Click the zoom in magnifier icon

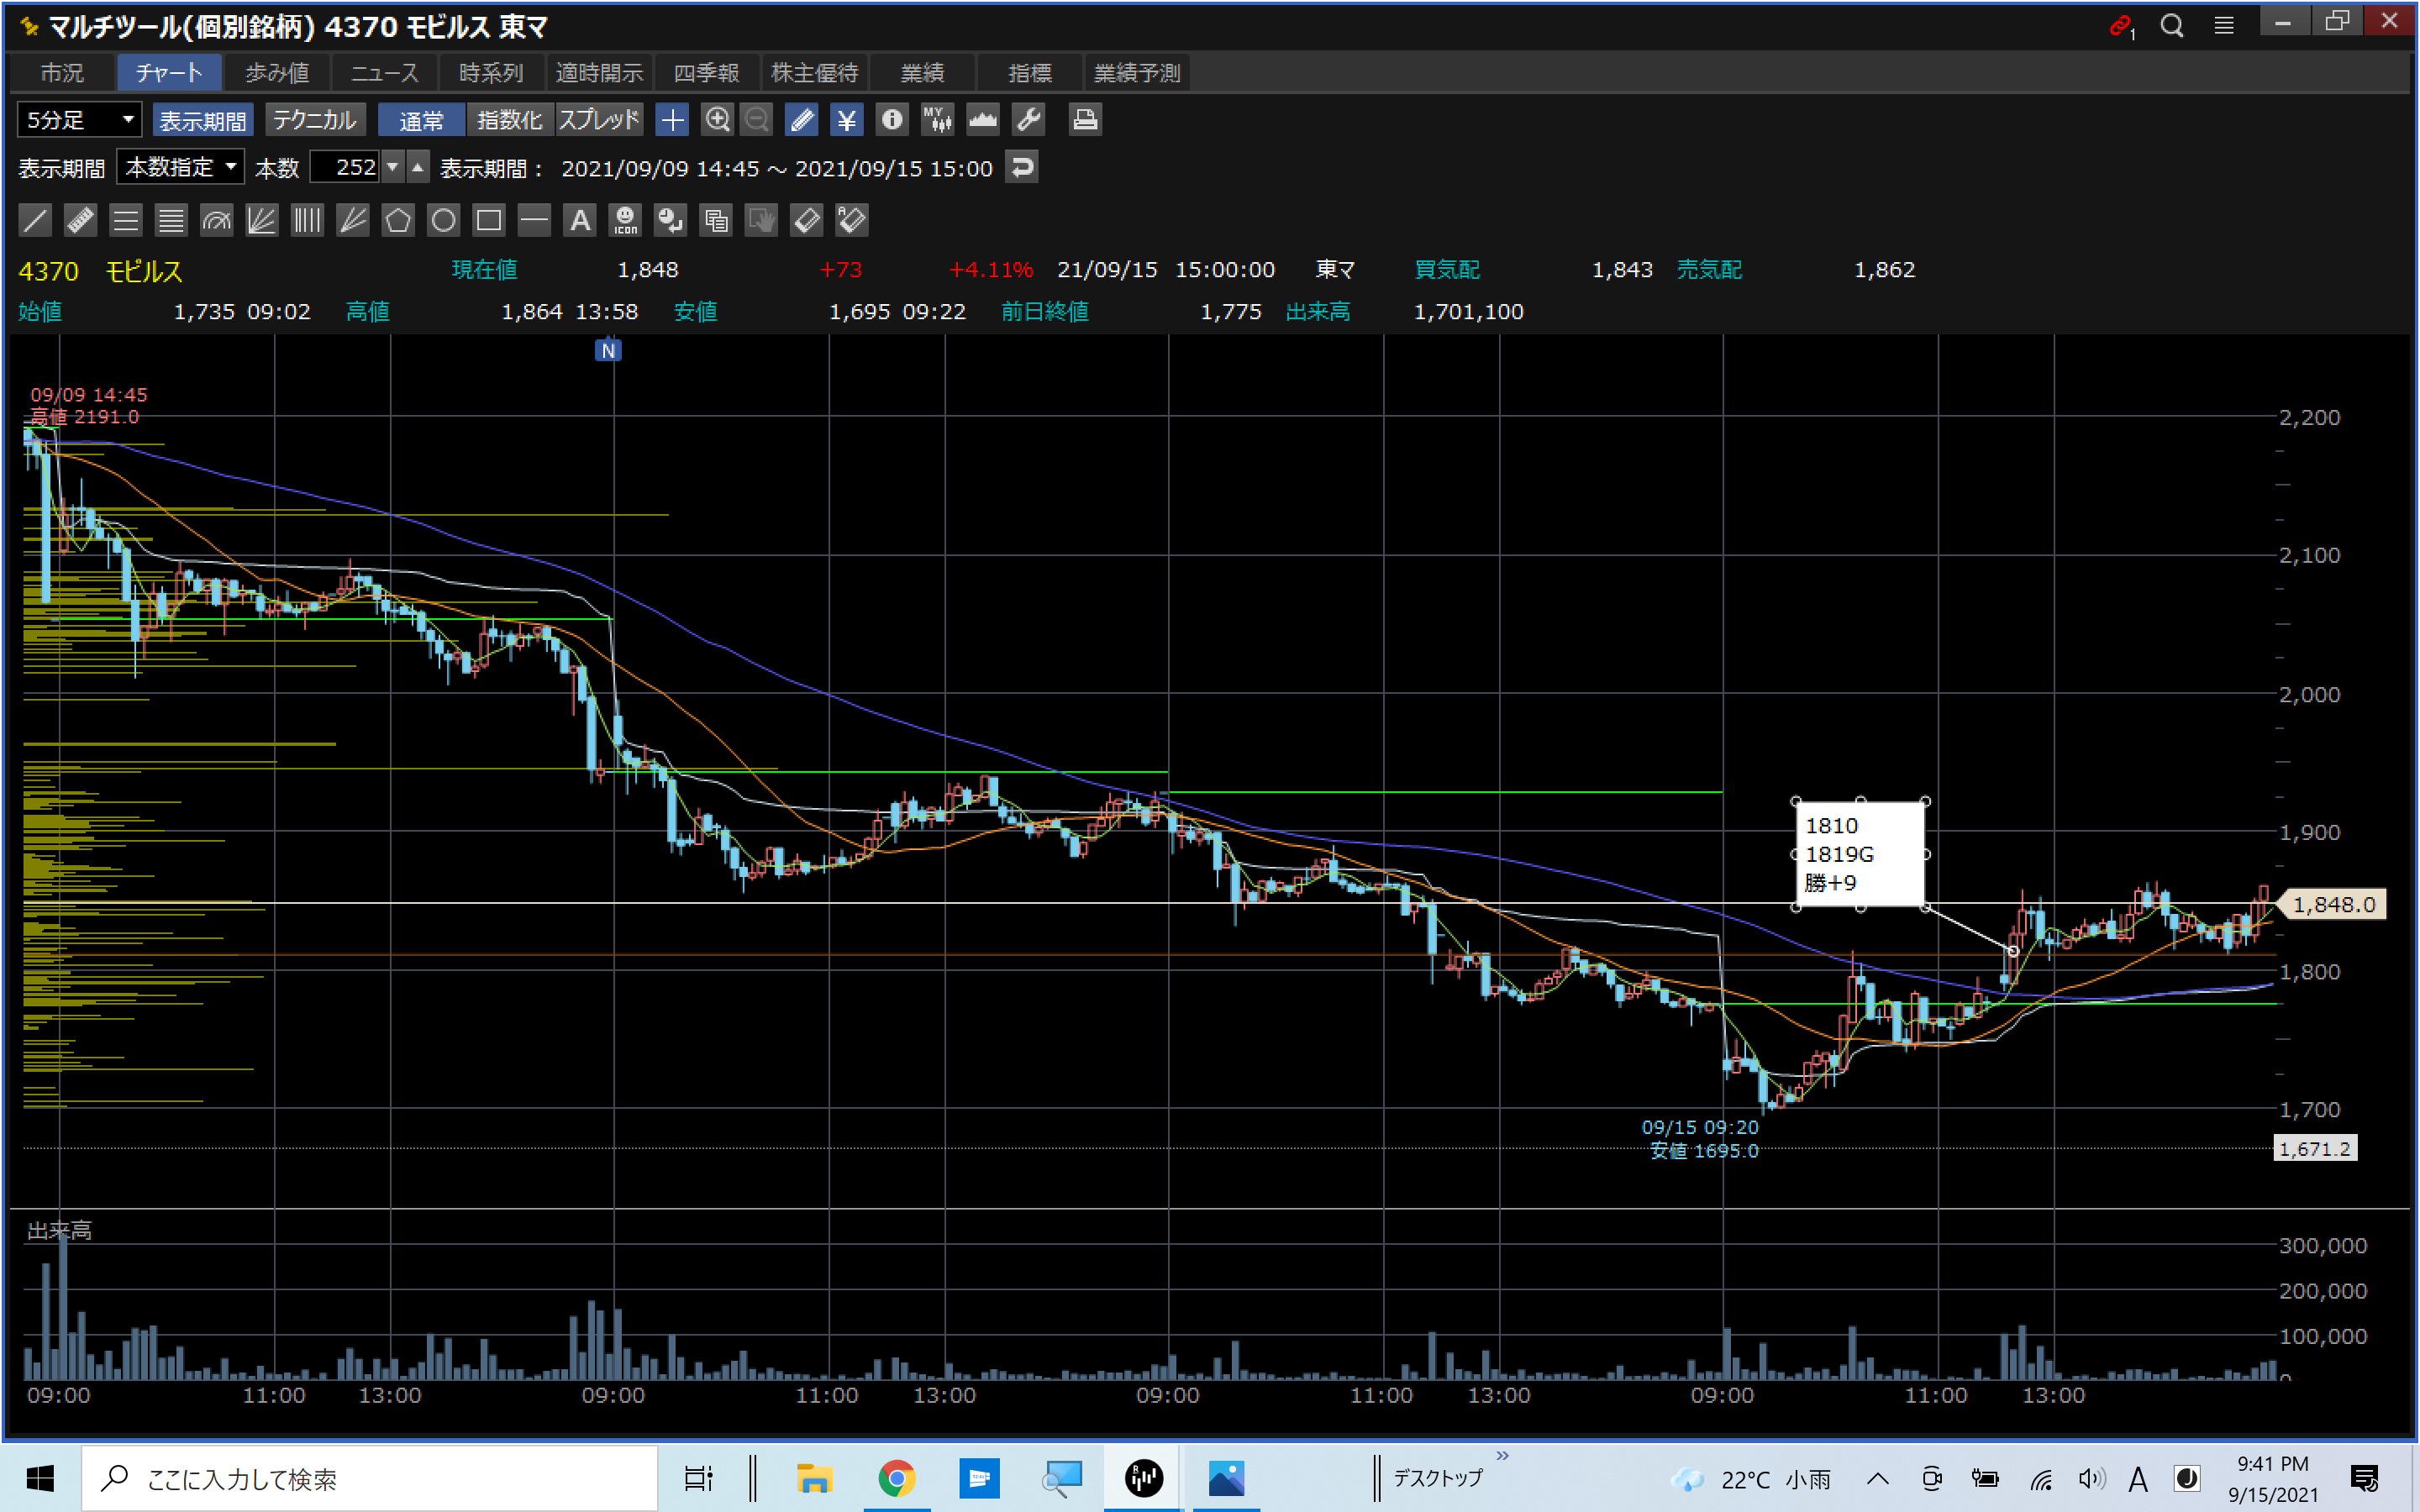[x=717, y=120]
